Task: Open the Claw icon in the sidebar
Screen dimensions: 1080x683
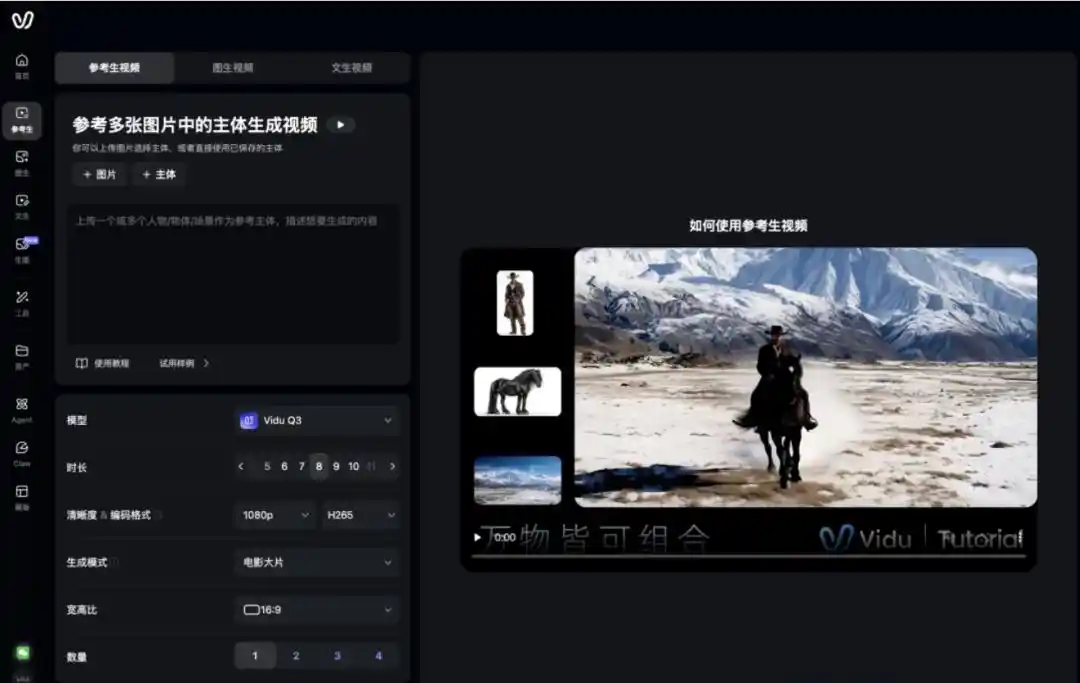Action: pos(22,452)
